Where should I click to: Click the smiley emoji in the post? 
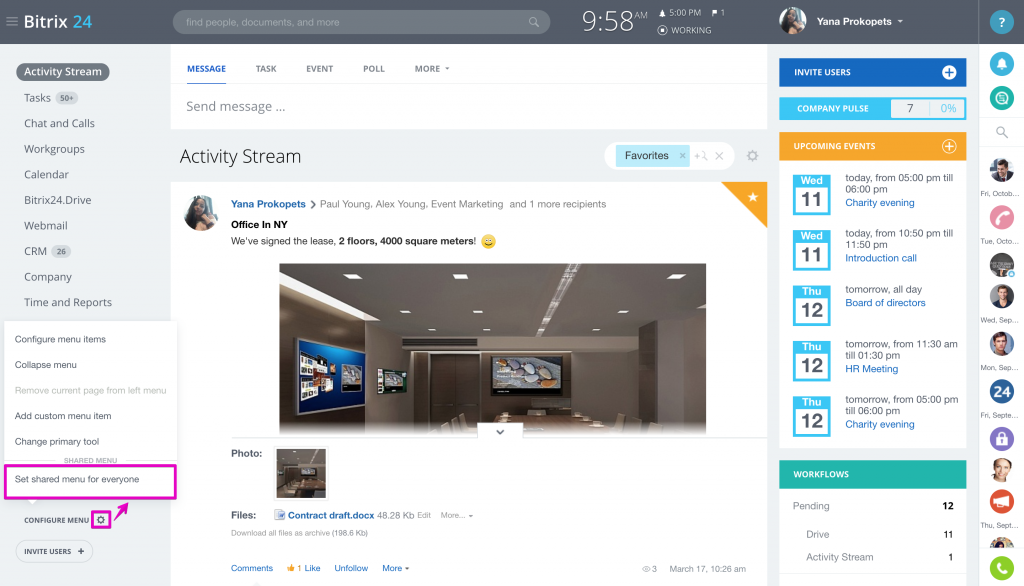coord(488,242)
